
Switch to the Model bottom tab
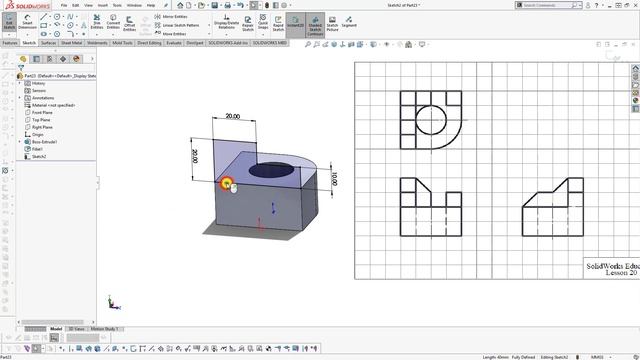point(56,329)
